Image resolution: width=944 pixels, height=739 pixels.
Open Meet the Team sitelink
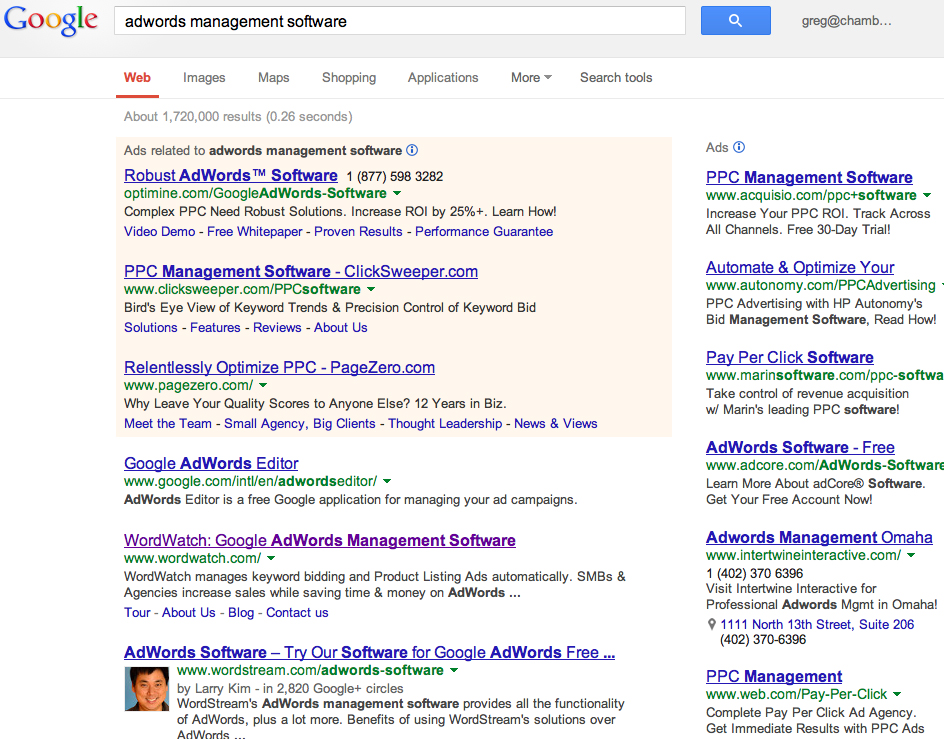[x=168, y=423]
